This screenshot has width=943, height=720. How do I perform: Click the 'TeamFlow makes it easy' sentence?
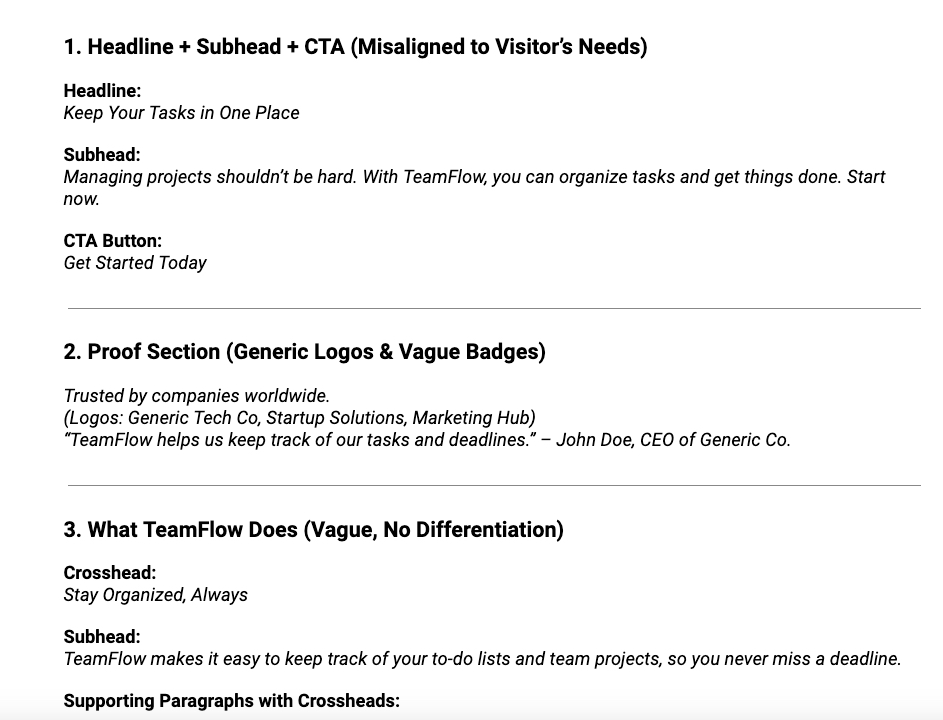pyautogui.click(x=482, y=659)
